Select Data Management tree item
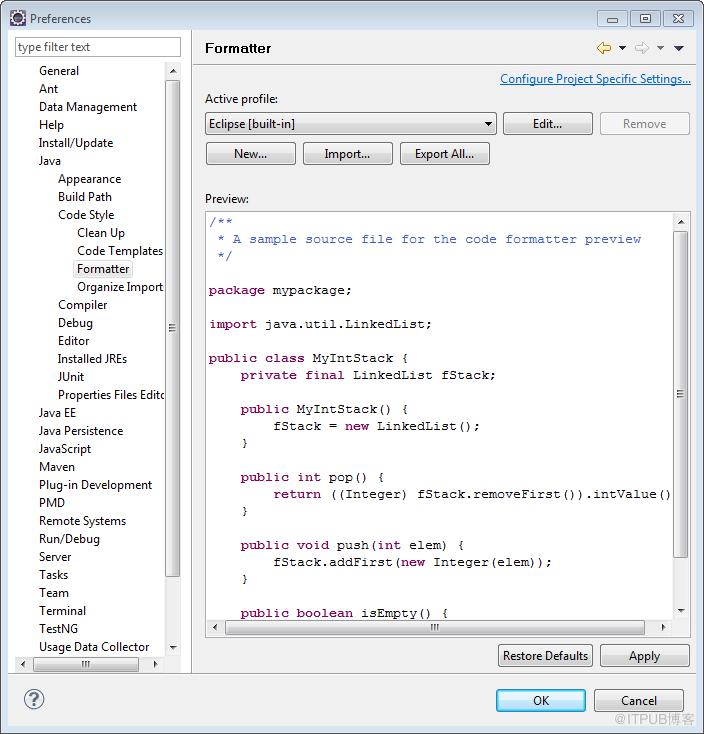Viewport: 704px width, 734px height. click(x=88, y=107)
